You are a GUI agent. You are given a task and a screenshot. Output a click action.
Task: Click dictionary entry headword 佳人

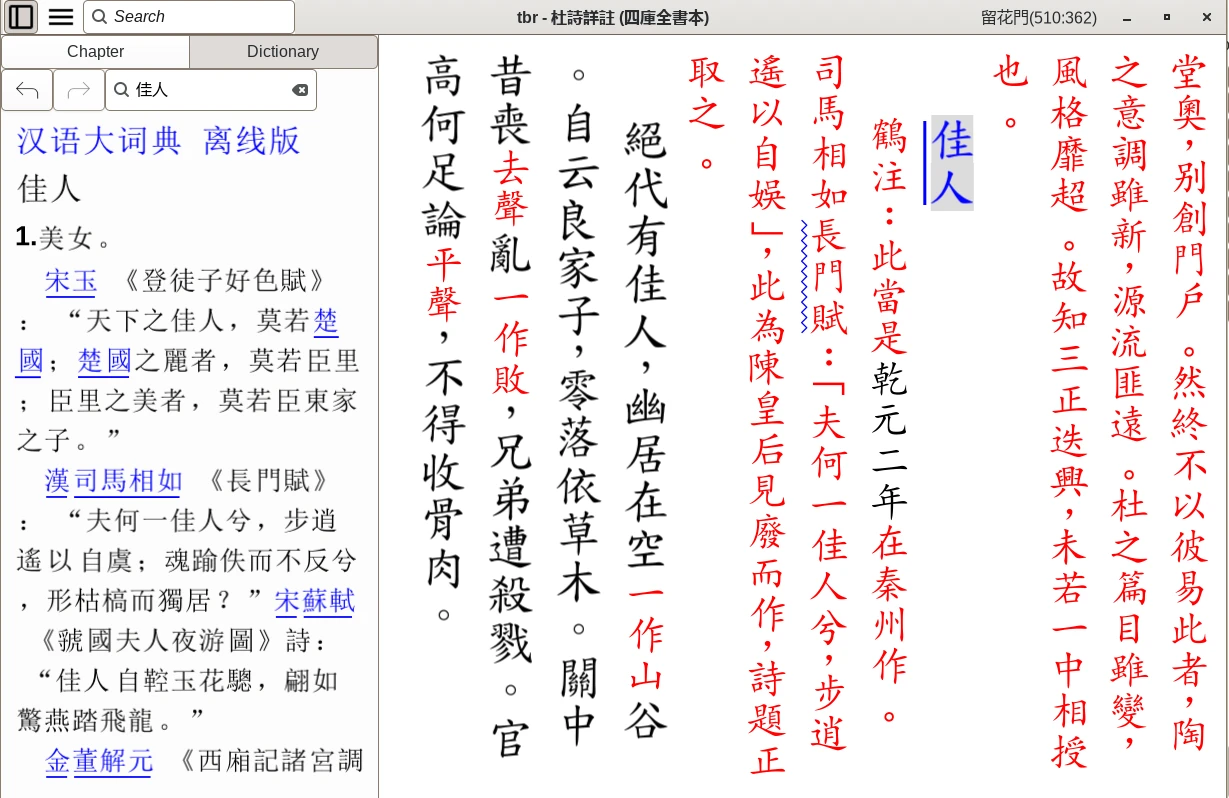click(x=49, y=188)
